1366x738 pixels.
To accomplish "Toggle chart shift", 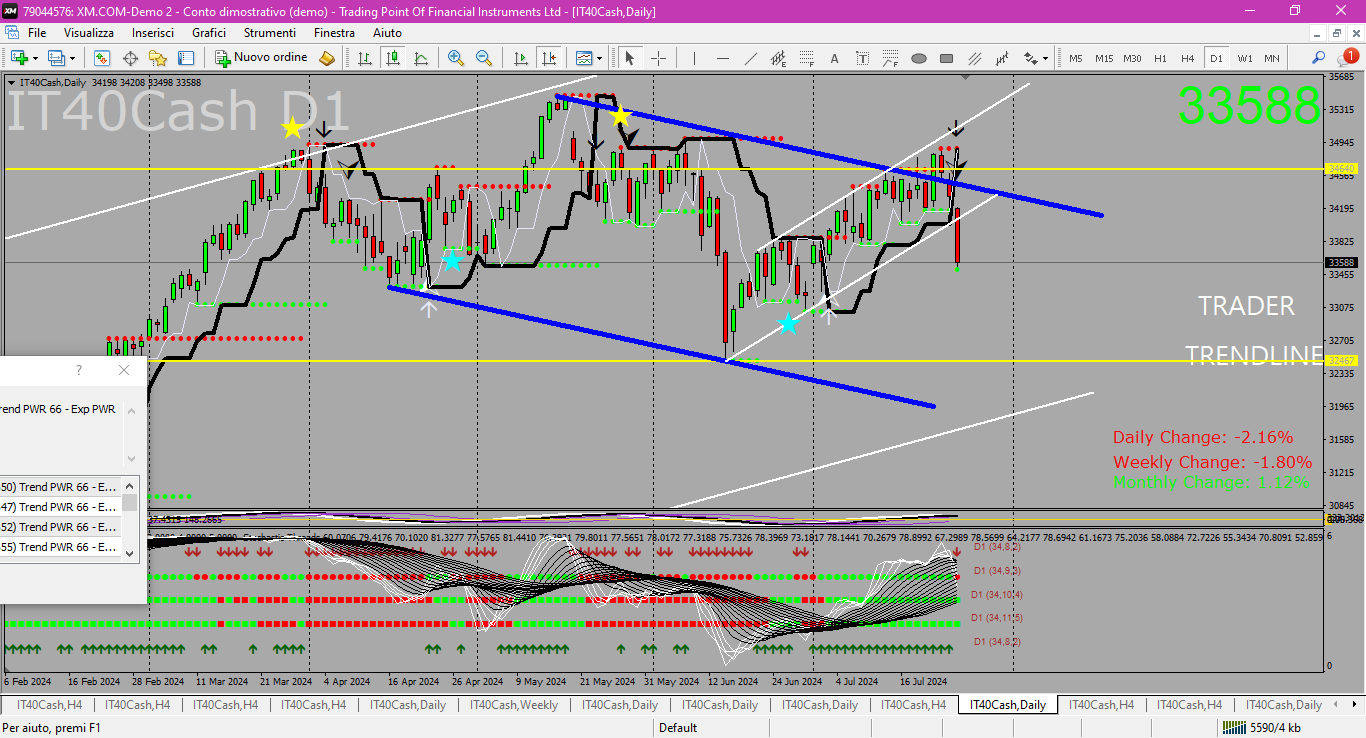I will (x=548, y=58).
